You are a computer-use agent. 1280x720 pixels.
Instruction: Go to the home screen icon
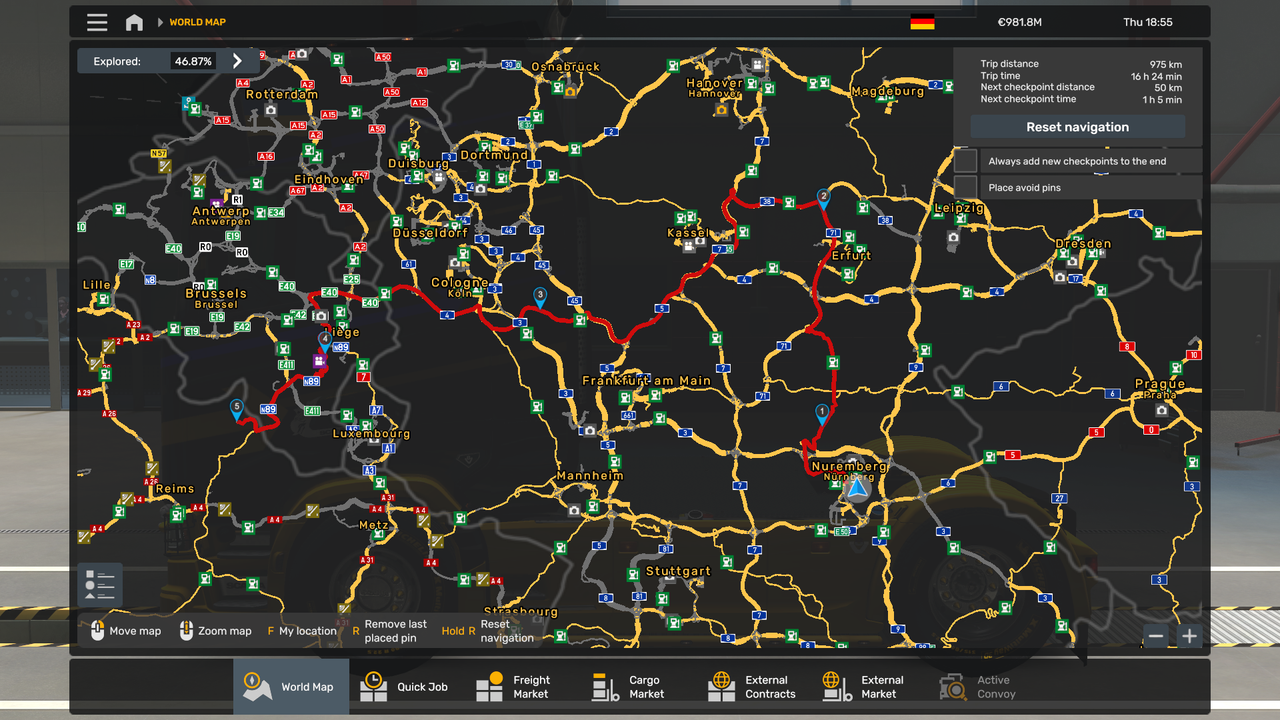point(134,22)
